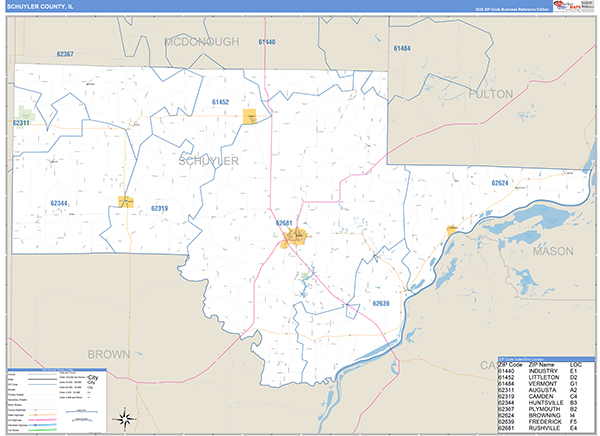Click 'RUSHVILLE' in the ZIP index table

545,428
